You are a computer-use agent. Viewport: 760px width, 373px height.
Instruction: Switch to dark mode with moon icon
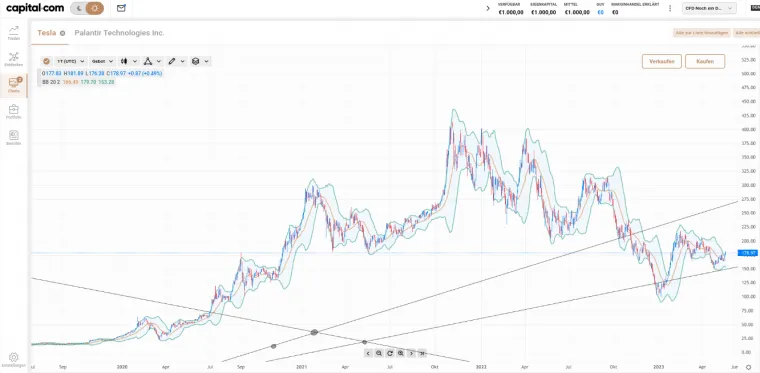point(78,8)
